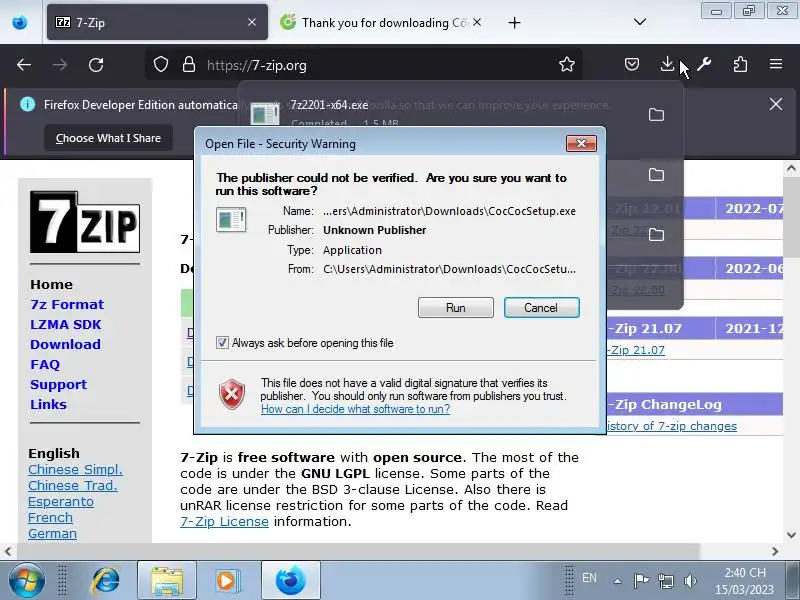The image size is (800, 600).
Task: Show 7z2201-x64.exe in folder
Action: [x=656, y=114]
